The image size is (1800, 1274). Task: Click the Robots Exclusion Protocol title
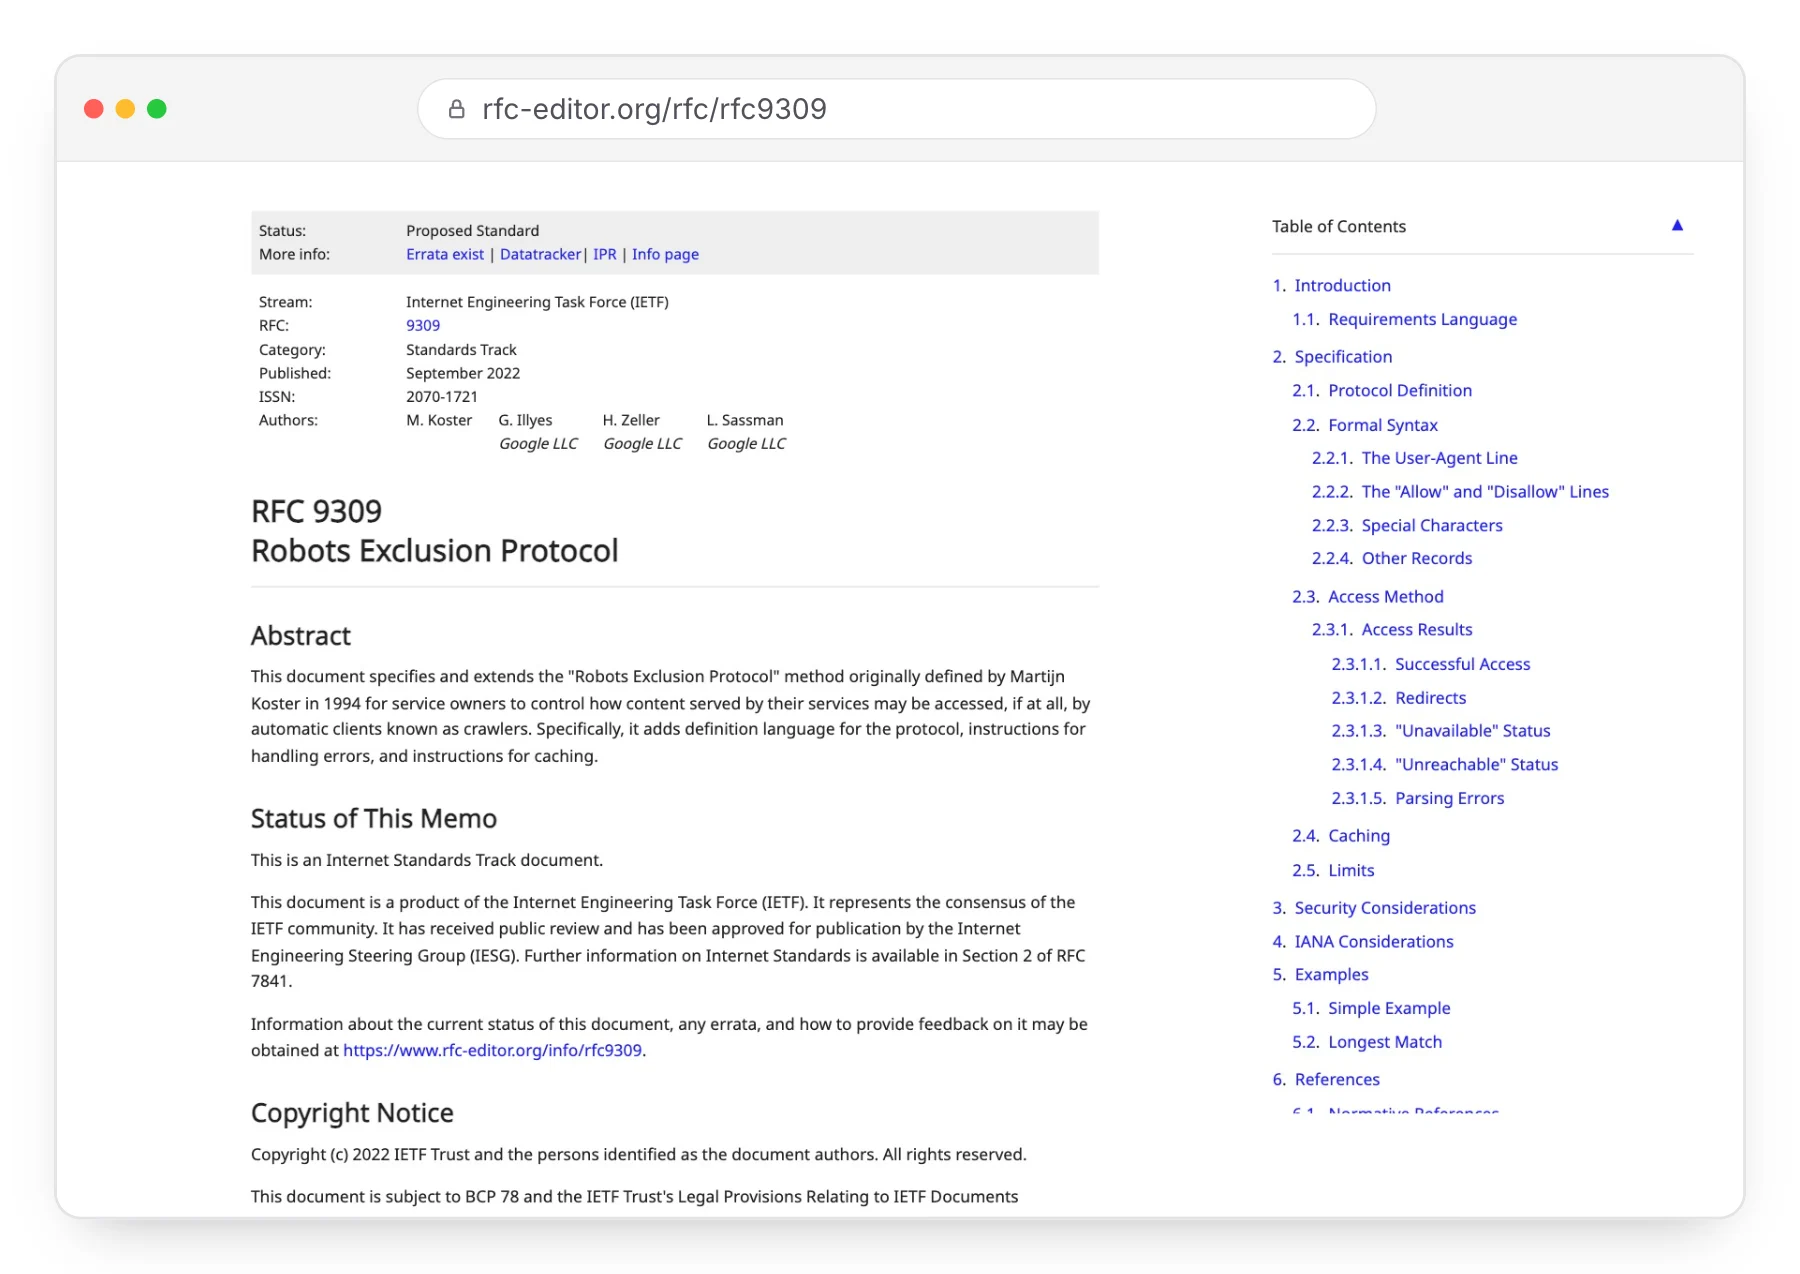[x=435, y=551]
